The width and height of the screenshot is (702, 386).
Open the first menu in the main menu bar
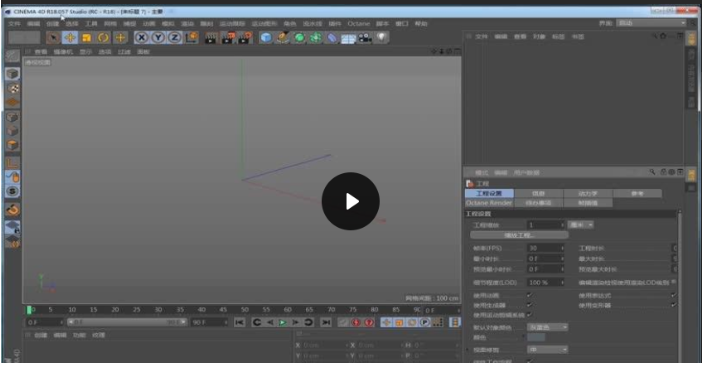[x=14, y=23]
